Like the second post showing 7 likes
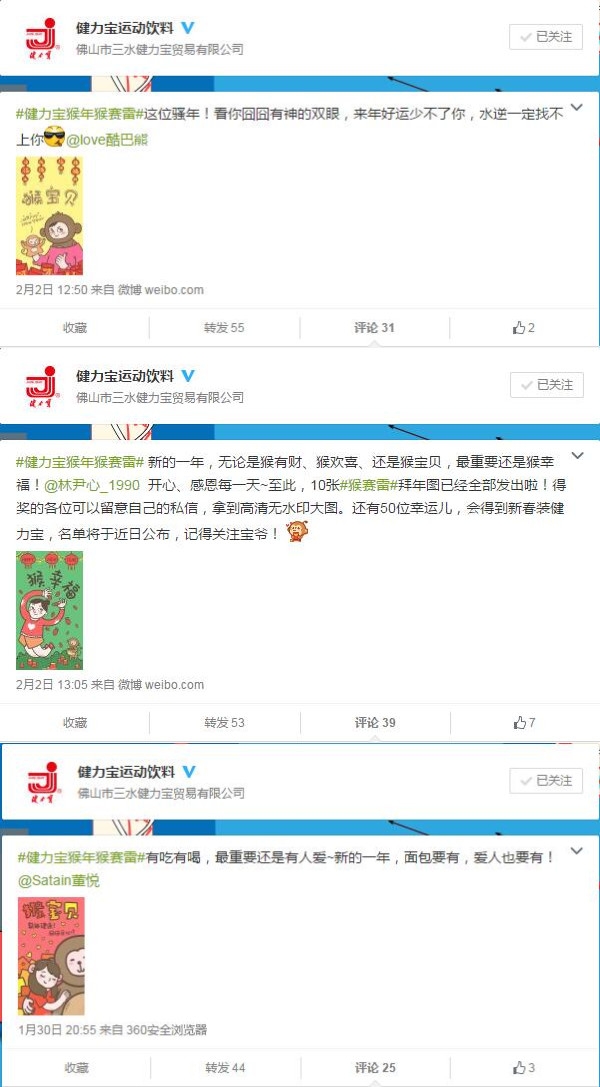Screen dimensions: 600x1087 (x=524, y=723)
